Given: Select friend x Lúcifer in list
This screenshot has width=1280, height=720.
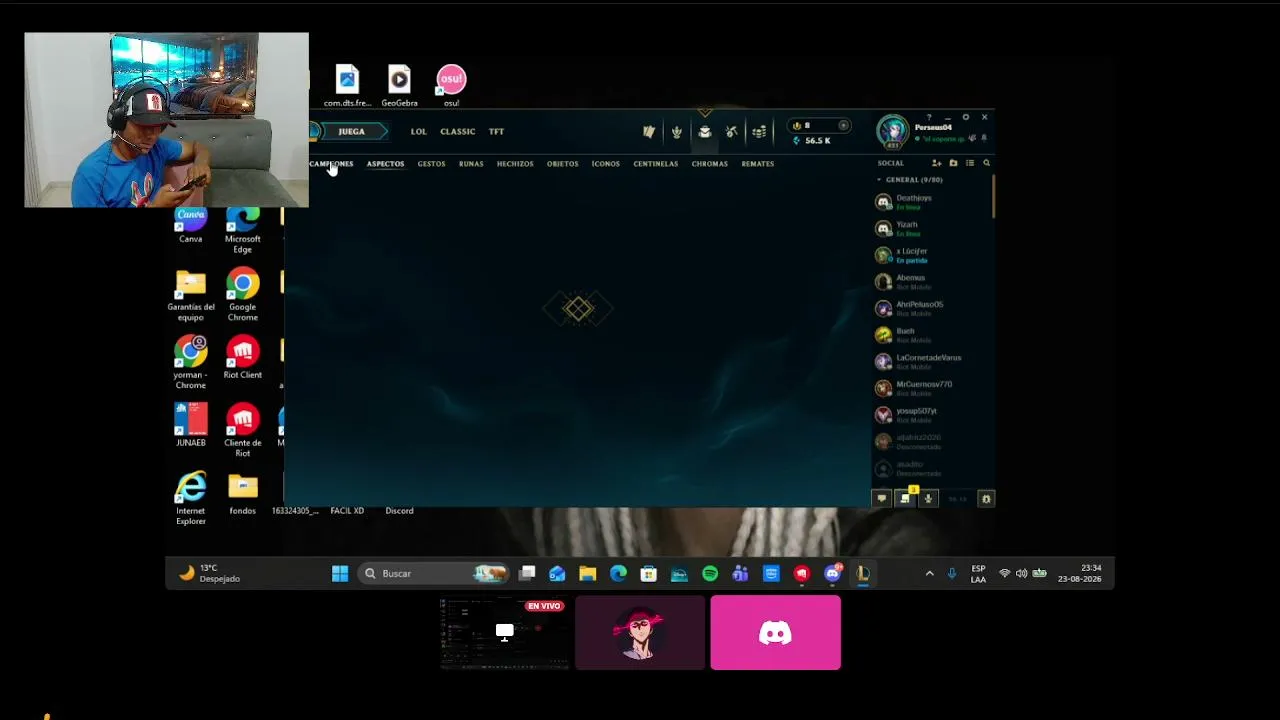Looking at the screenshot, I should point(931,255).
